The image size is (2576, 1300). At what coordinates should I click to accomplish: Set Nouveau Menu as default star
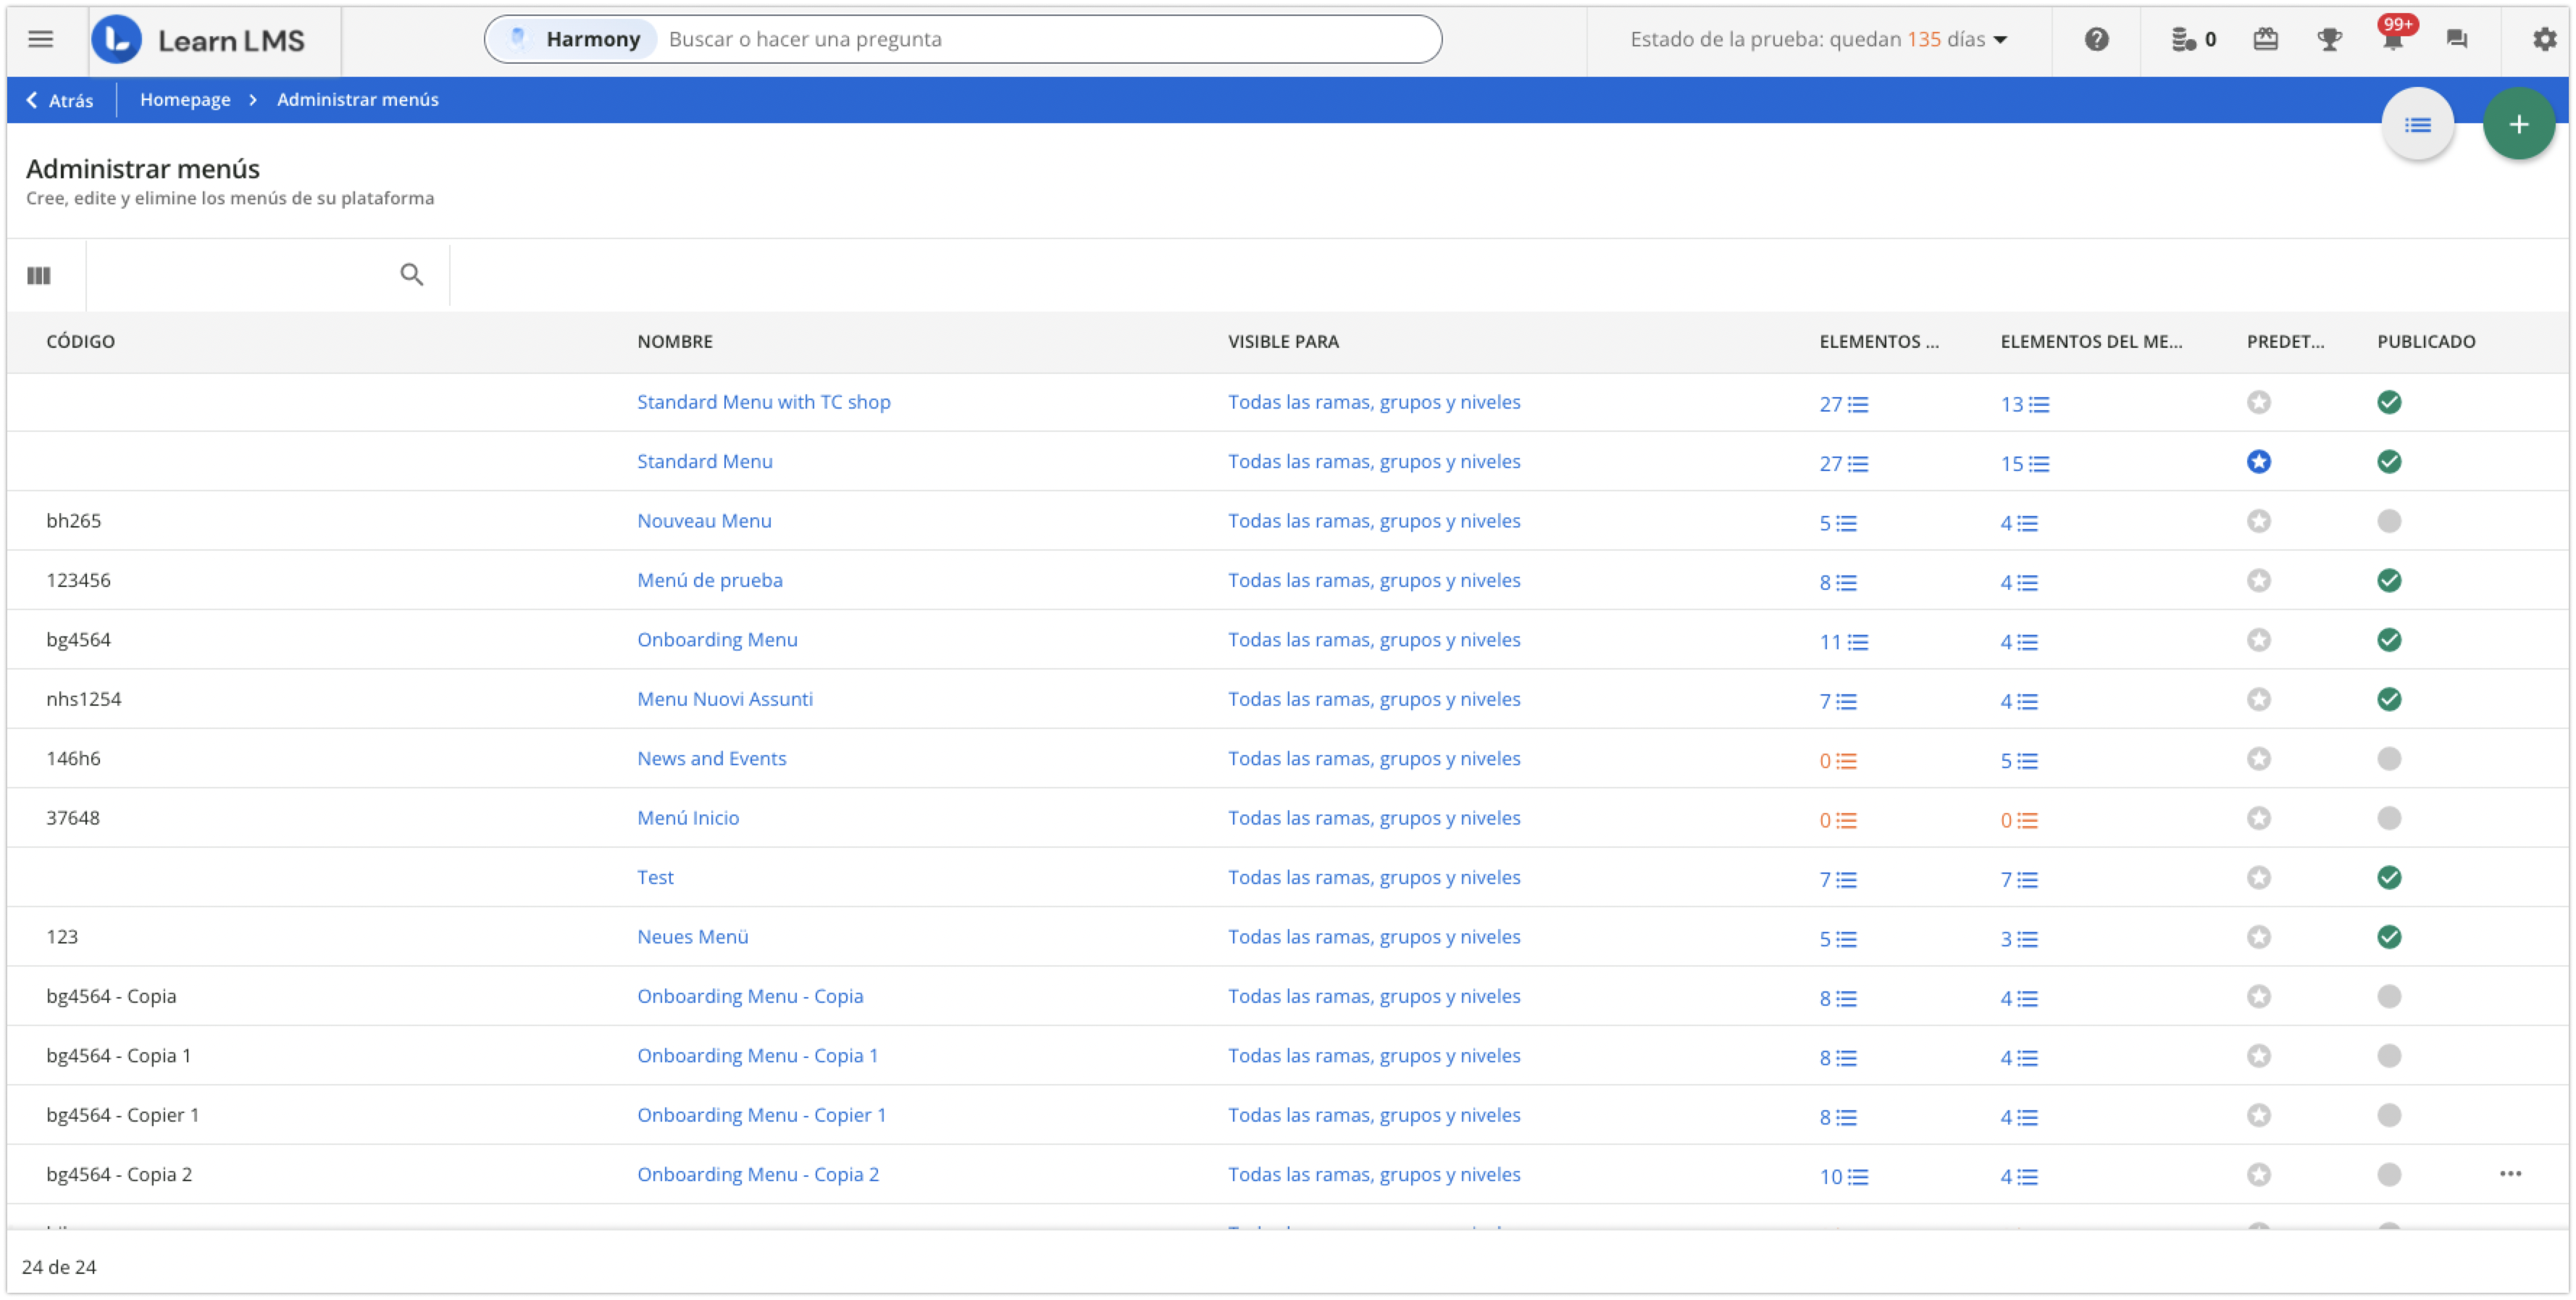pos(2258,521)
